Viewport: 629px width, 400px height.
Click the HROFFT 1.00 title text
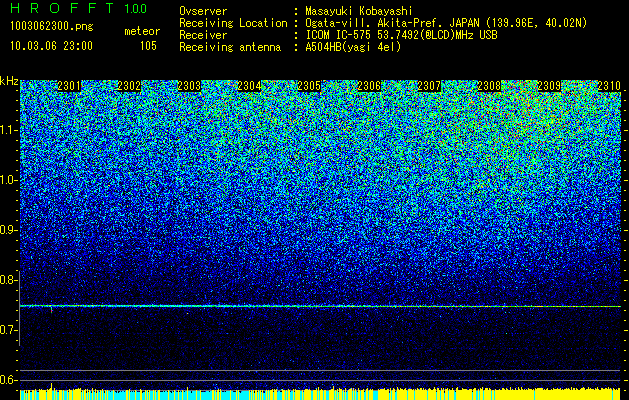(x=79, y=8)
